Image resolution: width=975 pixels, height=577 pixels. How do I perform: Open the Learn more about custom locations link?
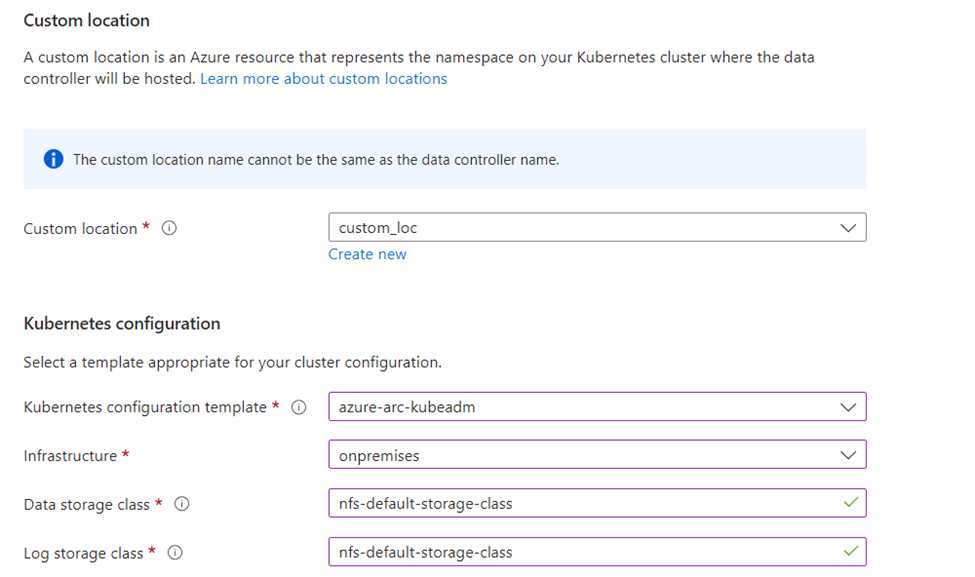(323, 79)
